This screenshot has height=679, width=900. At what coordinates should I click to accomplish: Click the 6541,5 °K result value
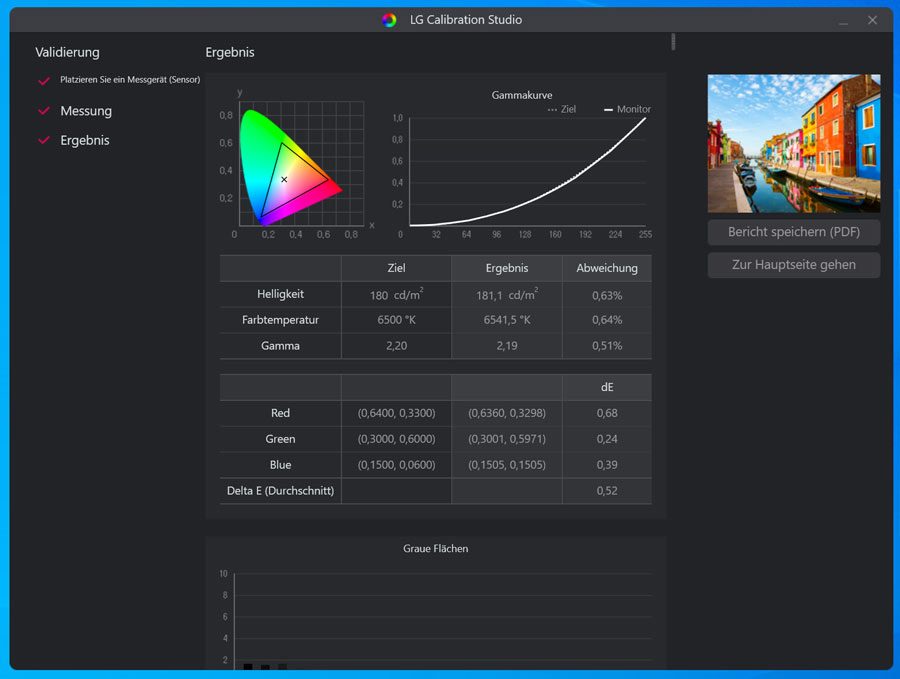(x=507, y=320)
